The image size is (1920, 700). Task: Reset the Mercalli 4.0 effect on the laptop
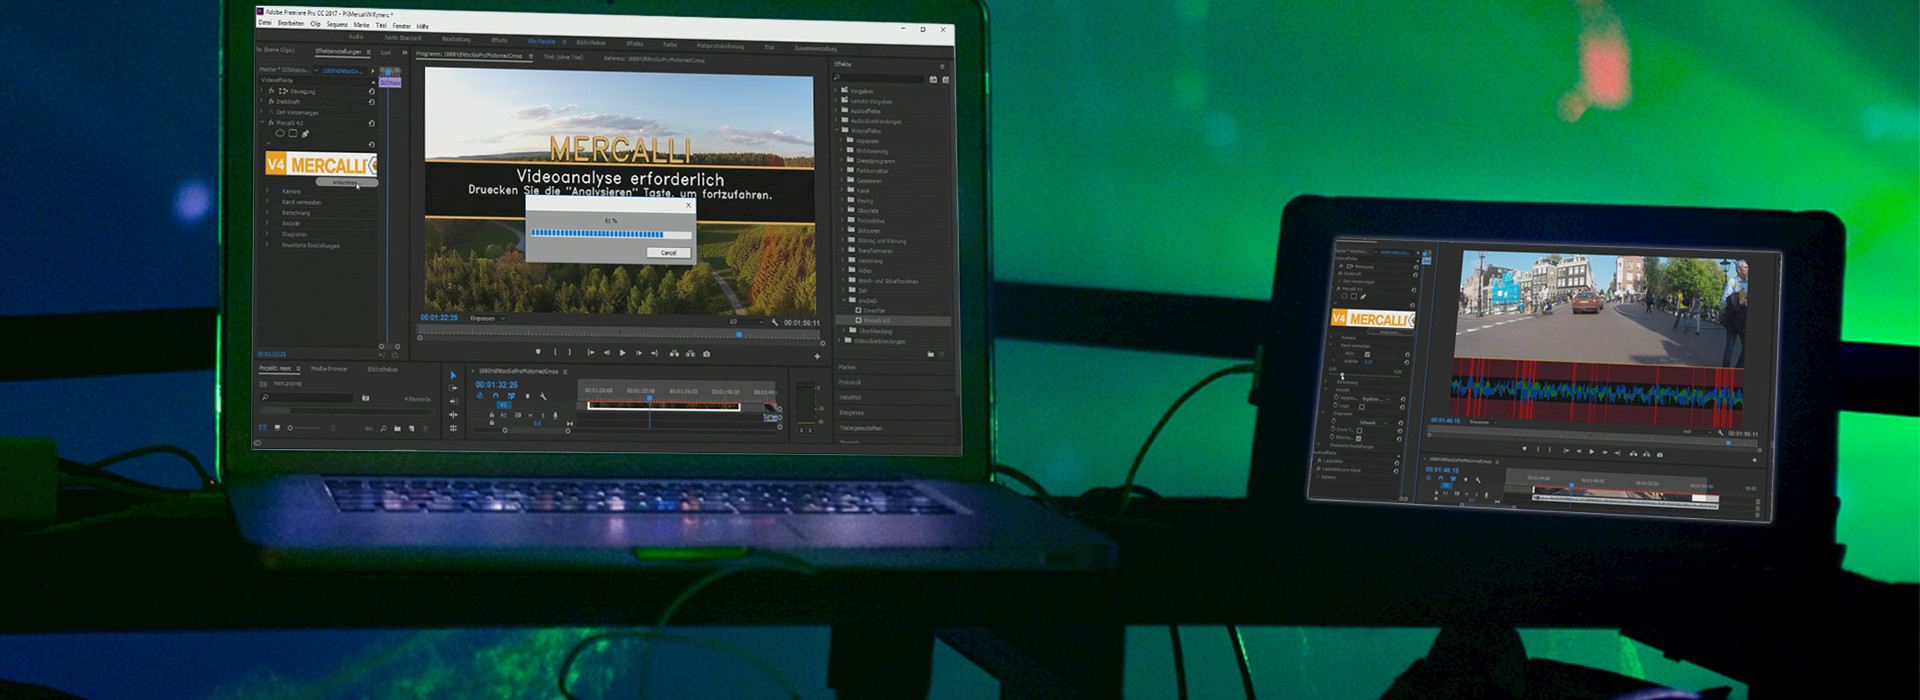372,123
